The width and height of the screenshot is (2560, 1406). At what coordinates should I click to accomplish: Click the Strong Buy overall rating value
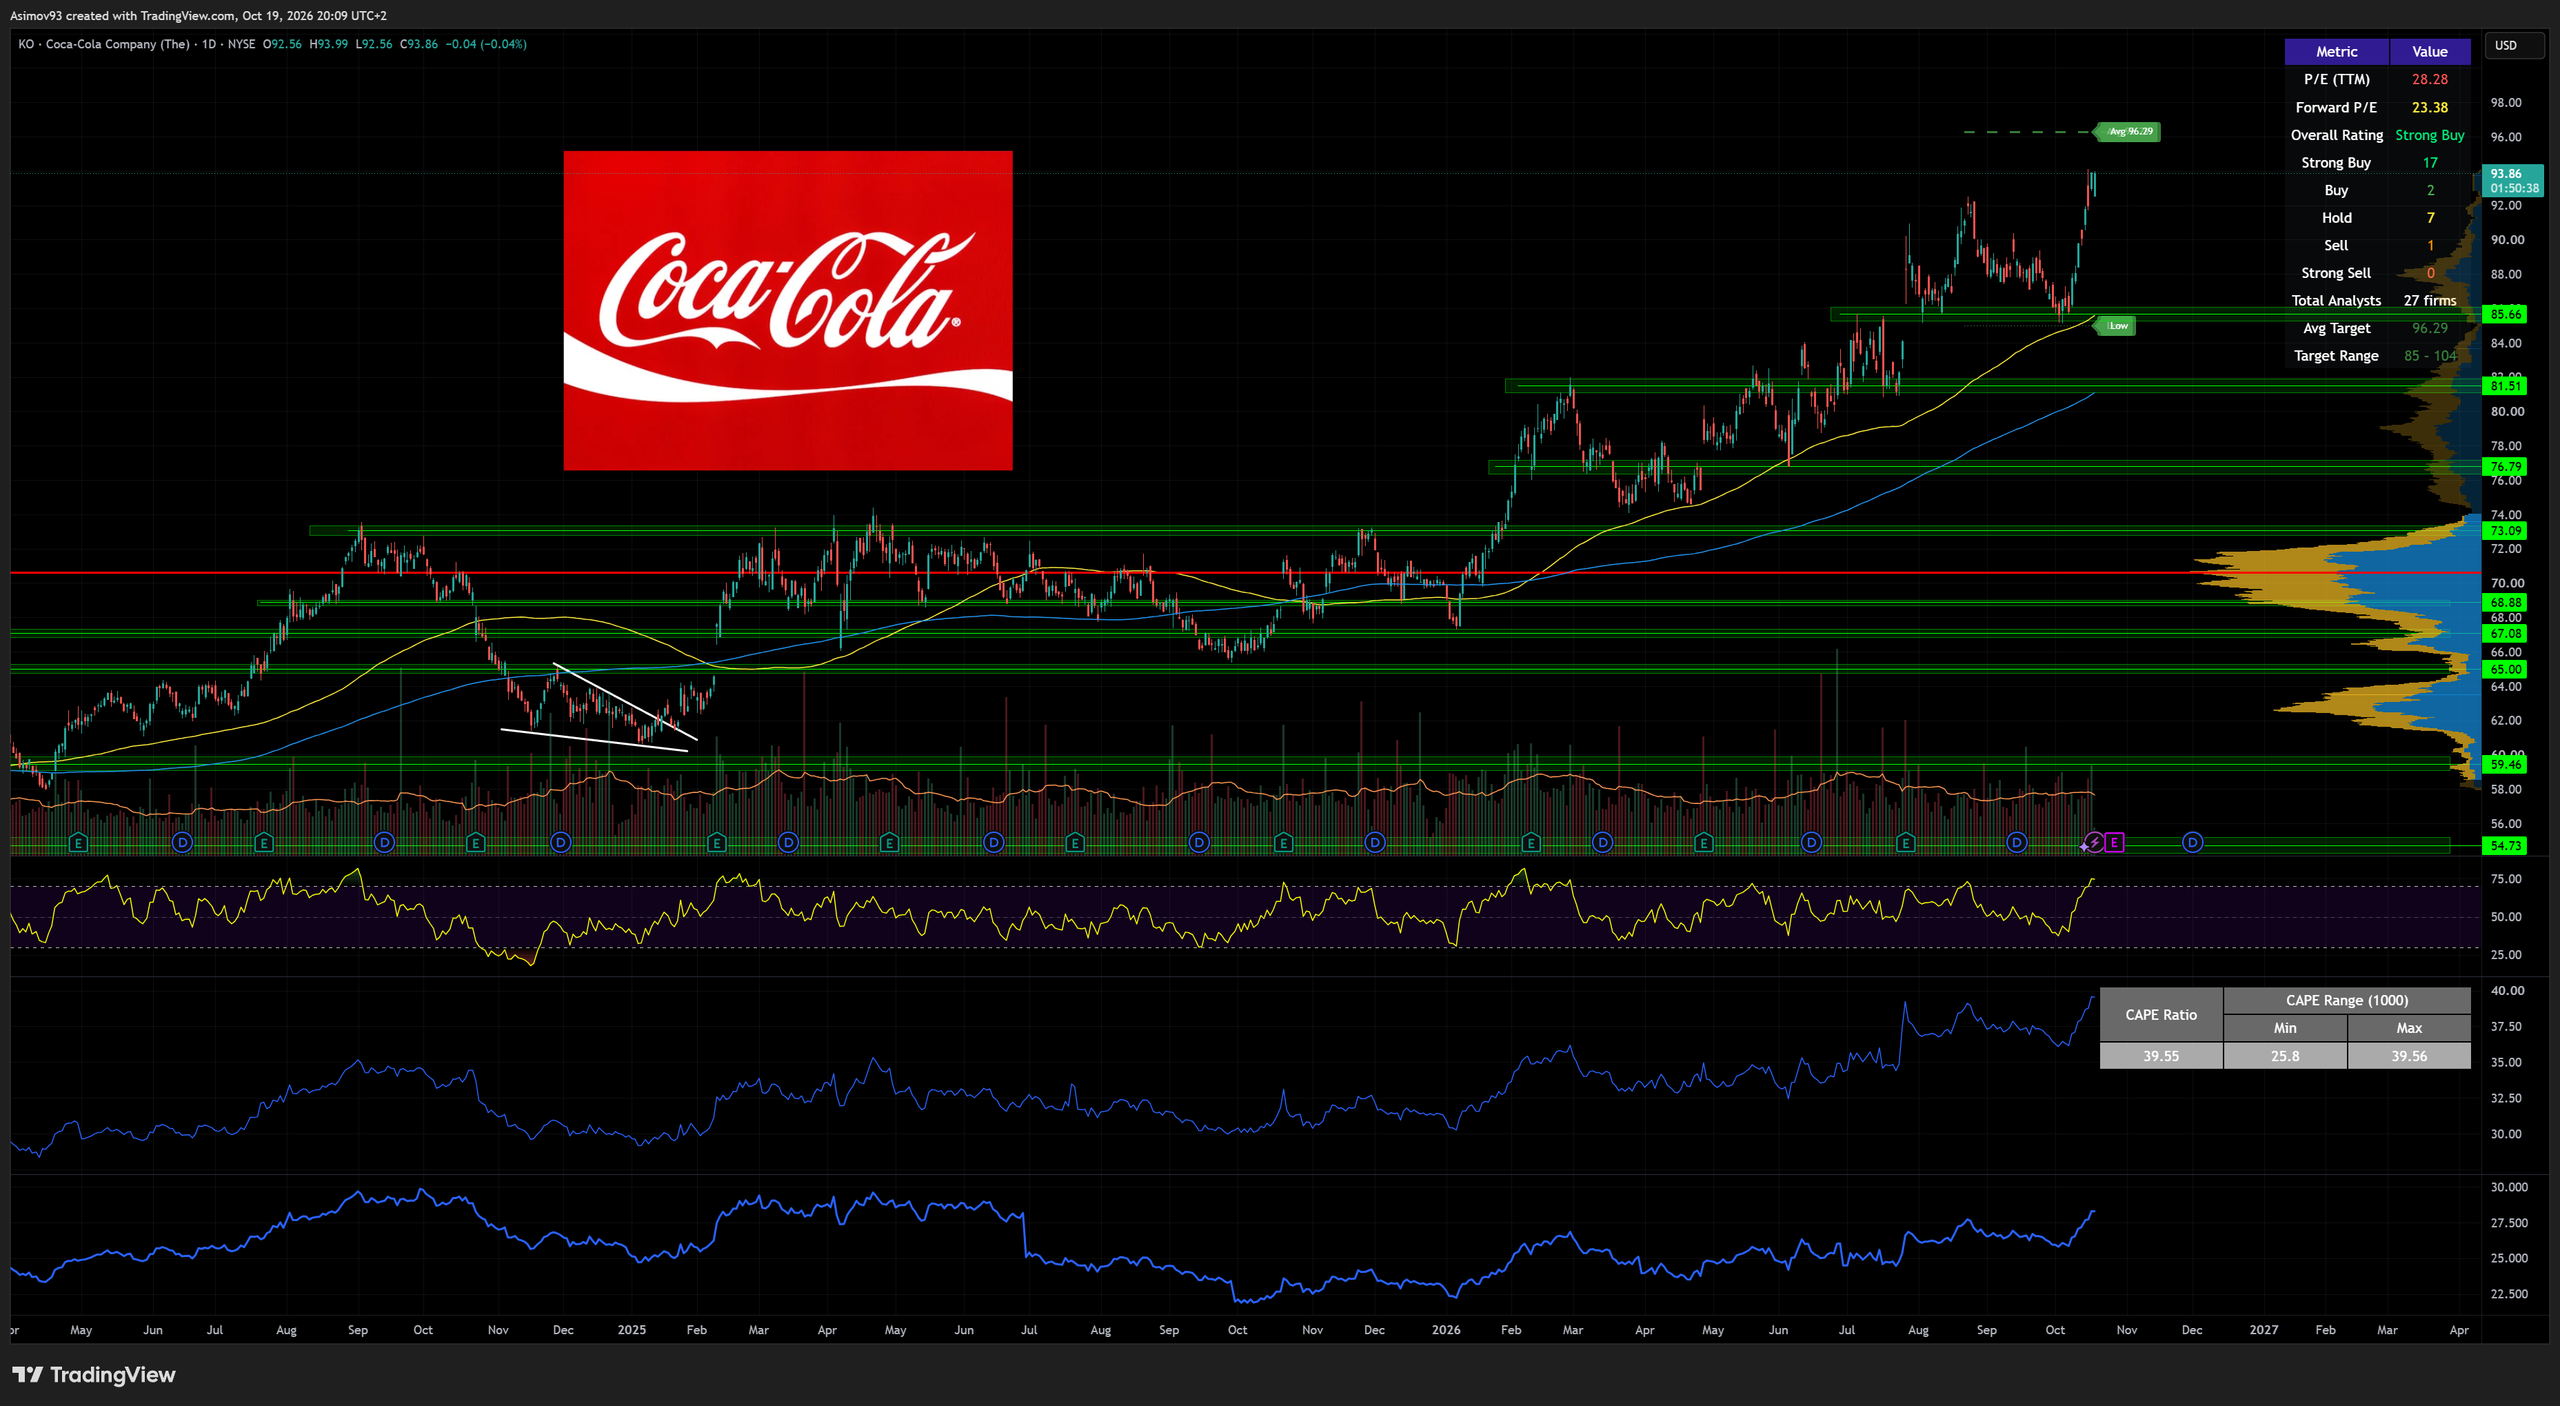tap(2429, 135)
